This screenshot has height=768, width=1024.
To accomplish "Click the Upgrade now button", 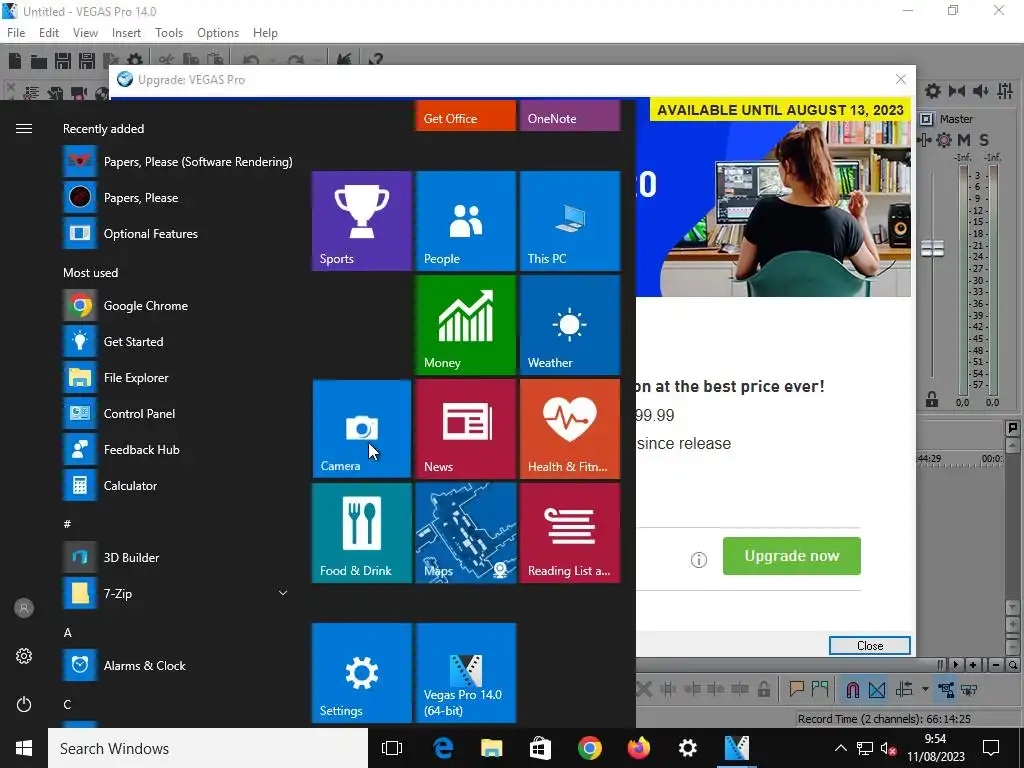I will pos(792,556).
